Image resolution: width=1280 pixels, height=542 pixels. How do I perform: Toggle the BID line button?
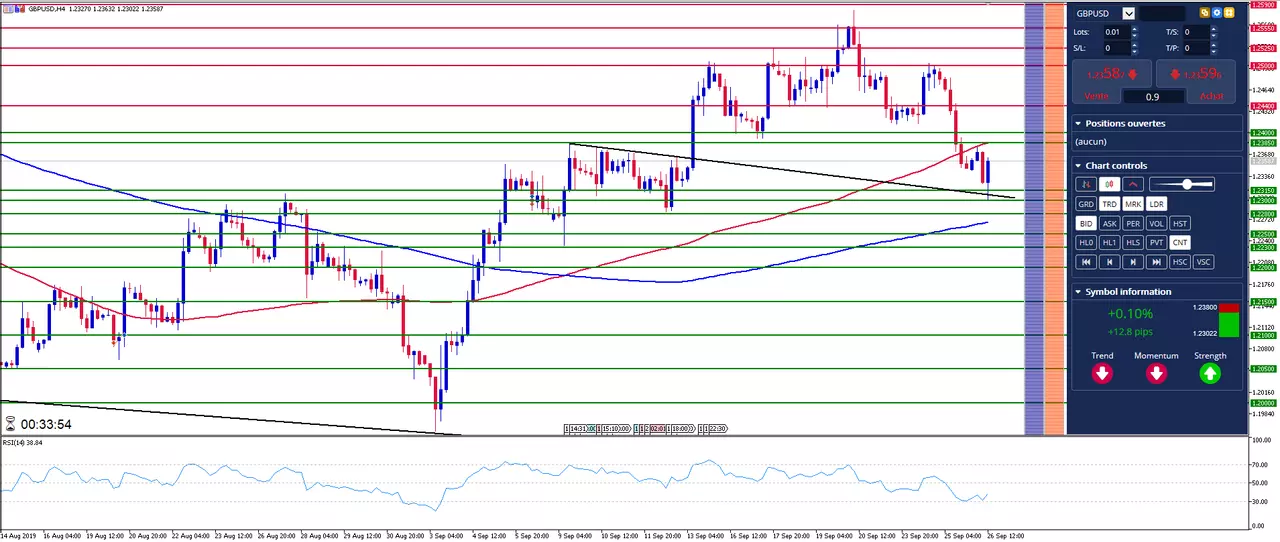pos(1086,223)
